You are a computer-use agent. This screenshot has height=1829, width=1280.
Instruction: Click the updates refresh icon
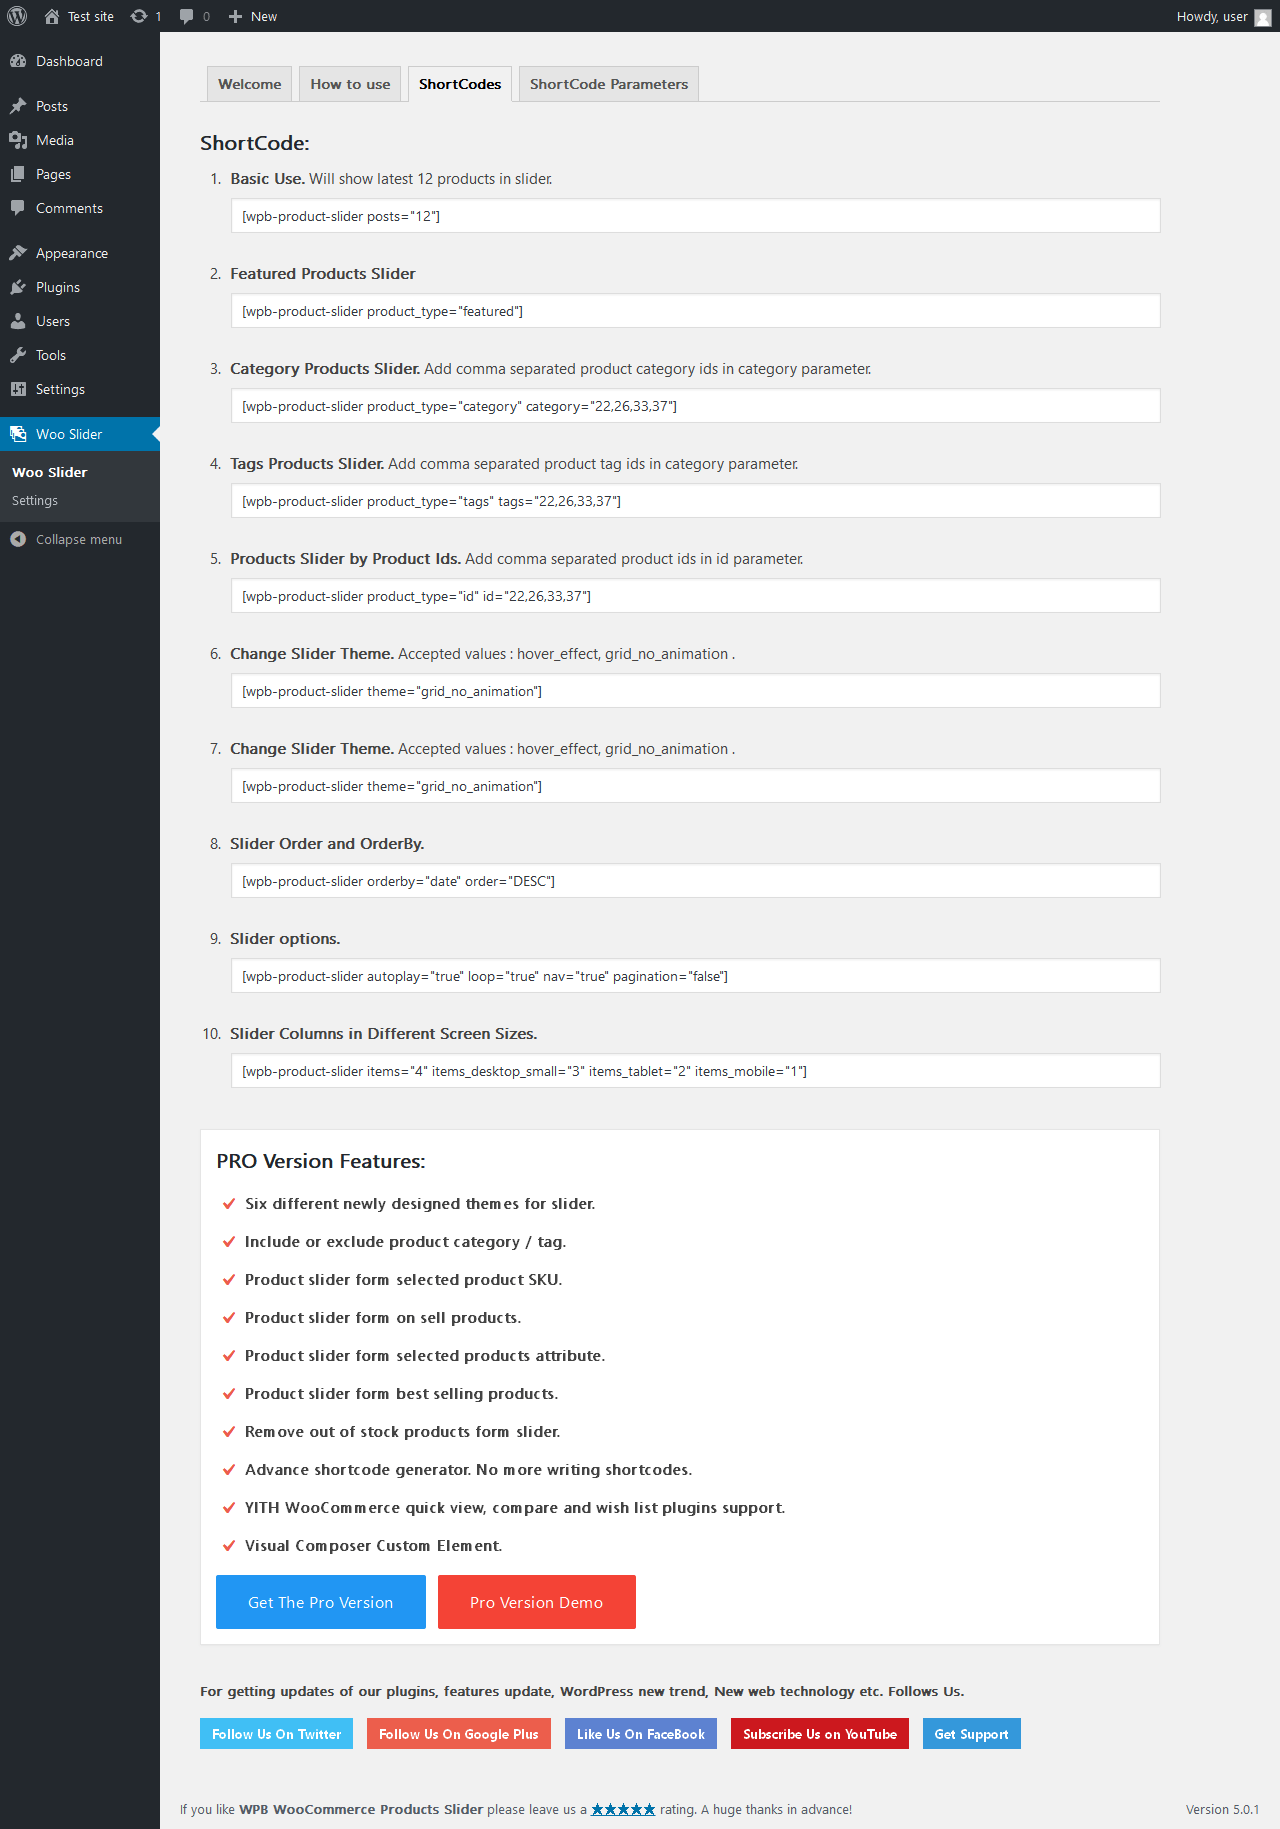point(139,16)
